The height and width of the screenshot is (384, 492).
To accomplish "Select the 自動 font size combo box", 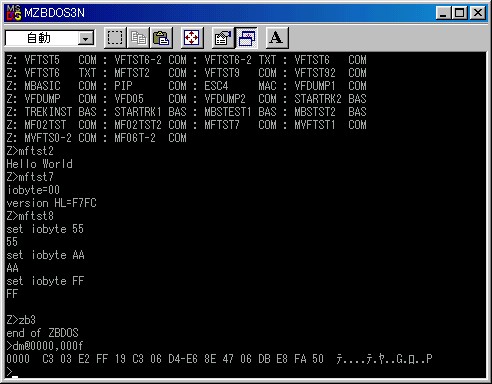I will pyautogui.click(x=50, y=38).
